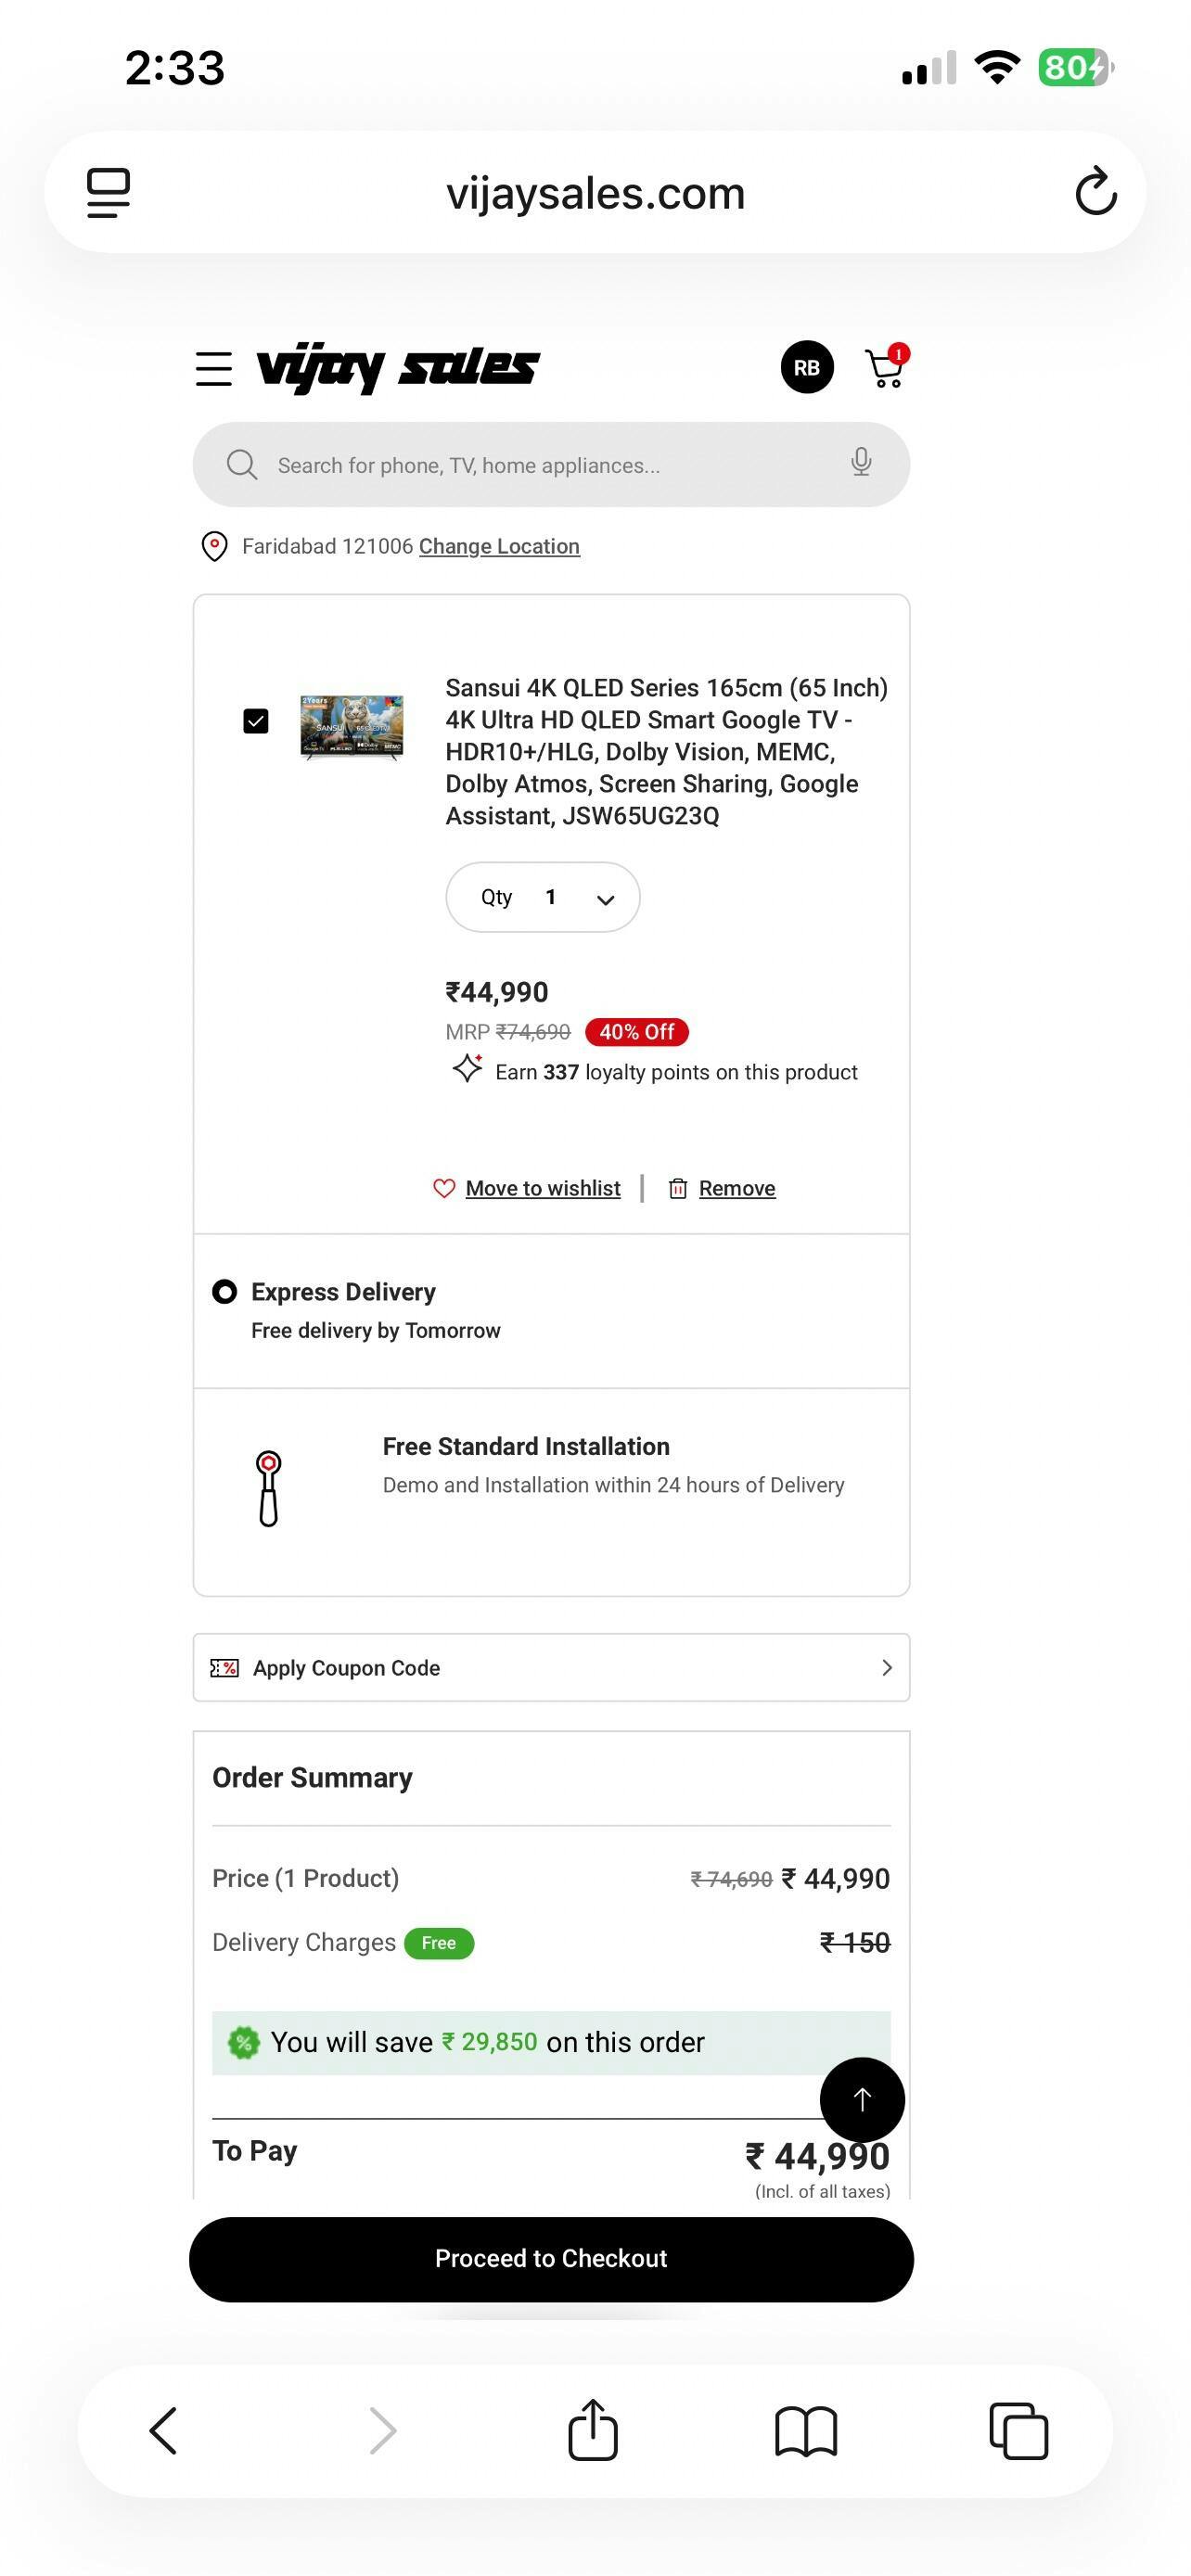1191x2576 pixels.
Task: Open the Safari share sheet
Action: point(593,2430)
